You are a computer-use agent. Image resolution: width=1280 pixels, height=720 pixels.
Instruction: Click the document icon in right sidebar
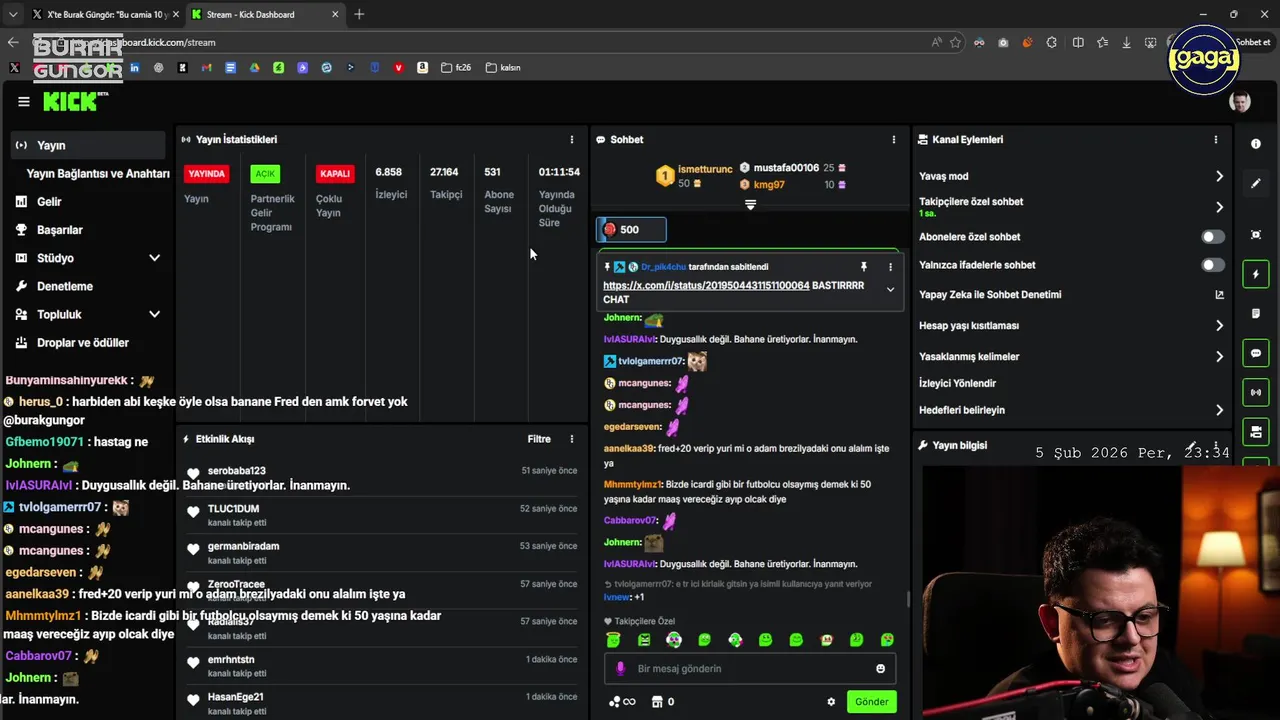pyautogui.click(x=1256, y=314)
